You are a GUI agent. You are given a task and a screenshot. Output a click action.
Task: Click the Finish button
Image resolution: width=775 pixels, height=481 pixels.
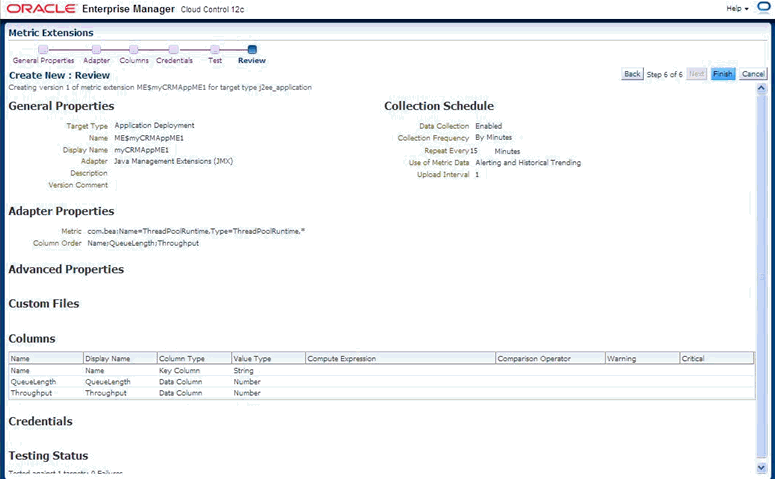point(723,74)
